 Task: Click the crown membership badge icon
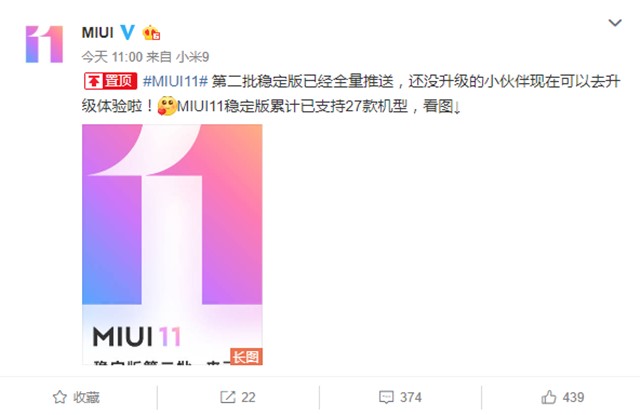(x=151, y=33)
